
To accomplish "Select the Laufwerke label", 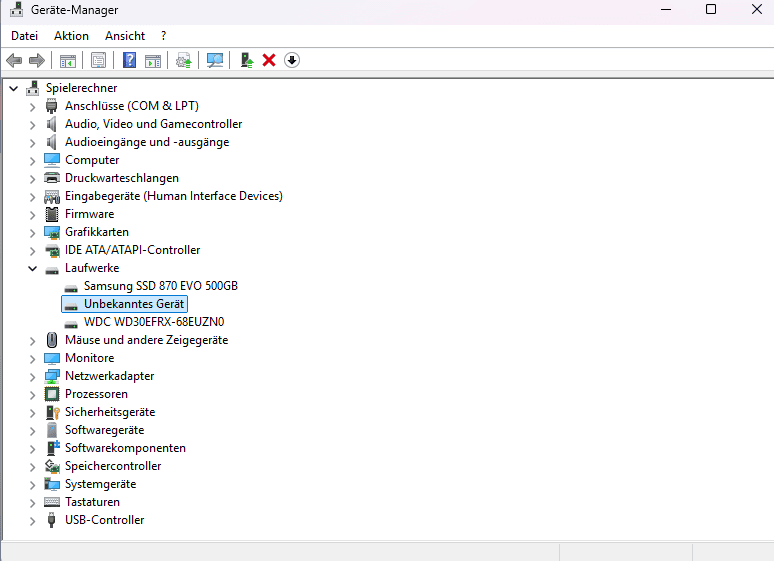I will 92,268.
